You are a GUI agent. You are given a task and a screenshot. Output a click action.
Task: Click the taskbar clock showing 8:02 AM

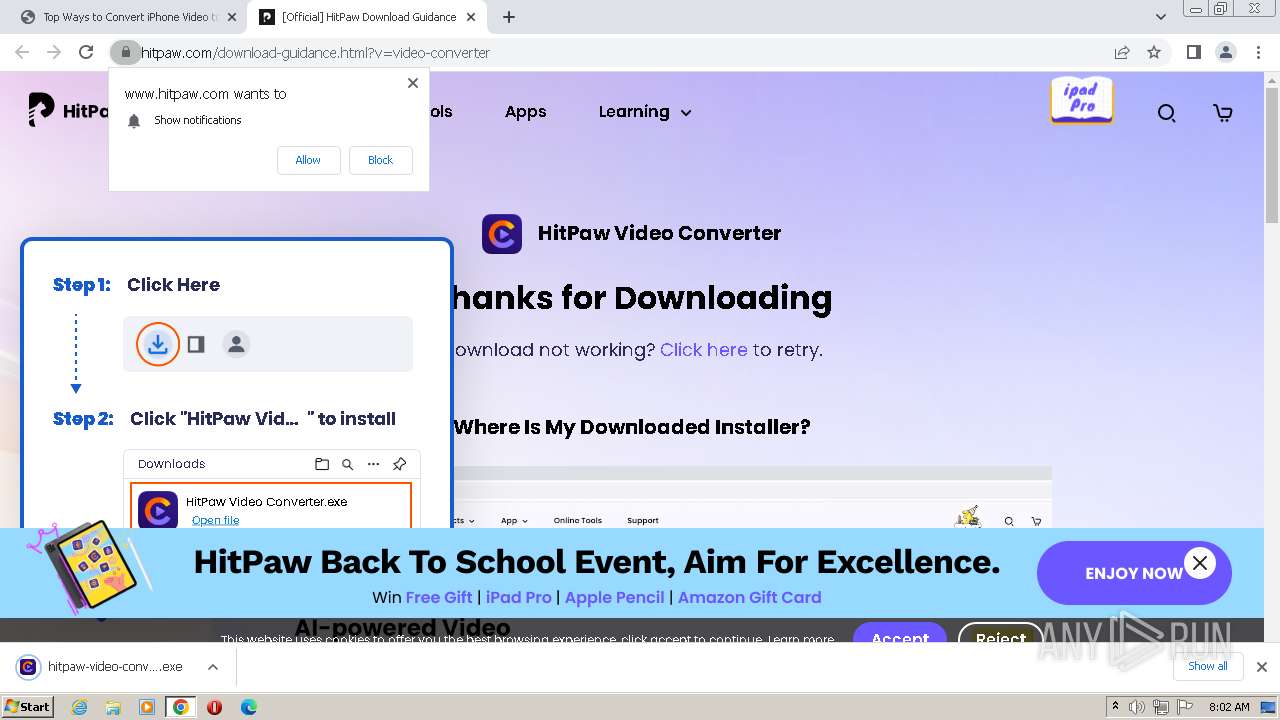pyautogui.click(x=1228, y=707)
